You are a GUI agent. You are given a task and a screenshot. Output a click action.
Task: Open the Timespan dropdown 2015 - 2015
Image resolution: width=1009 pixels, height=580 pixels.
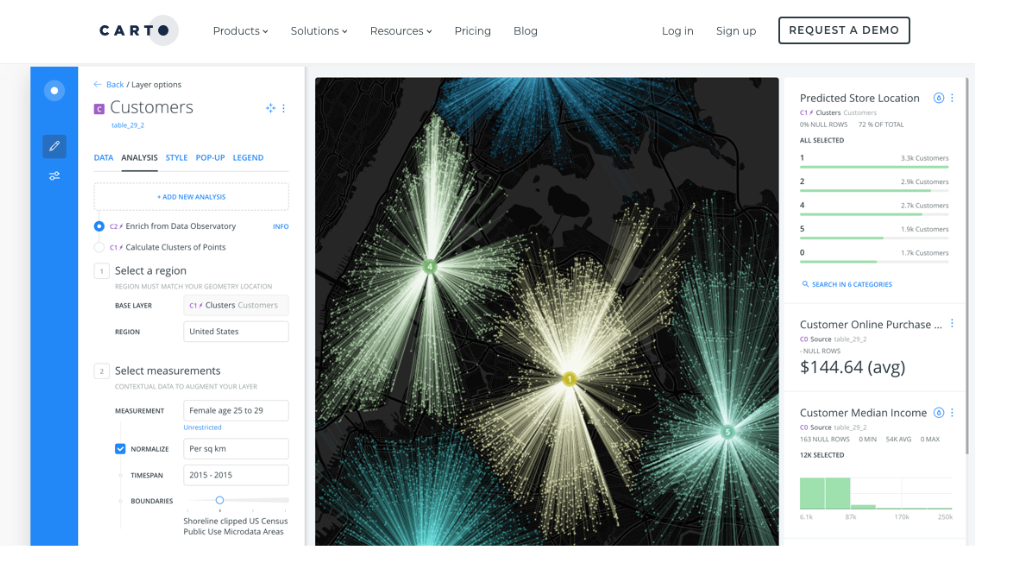tap(236, 475)
